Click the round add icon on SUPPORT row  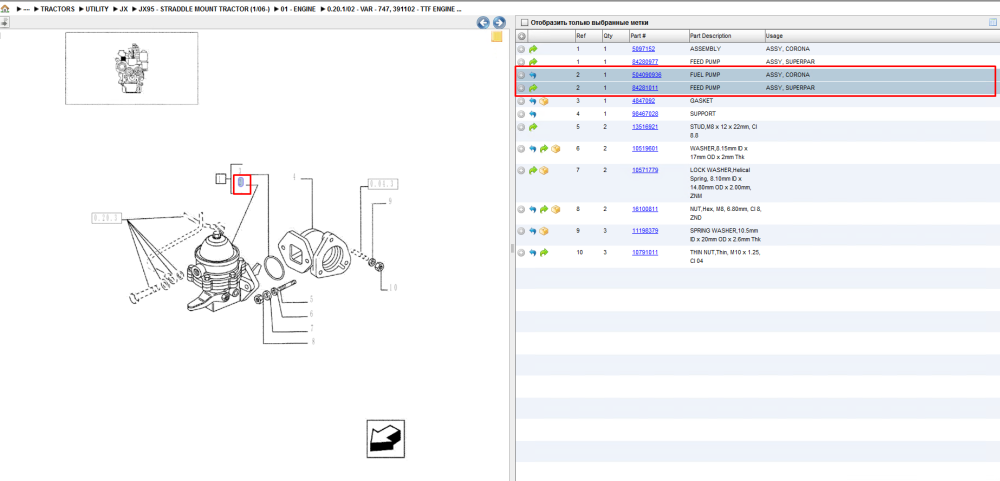point(522,114)
